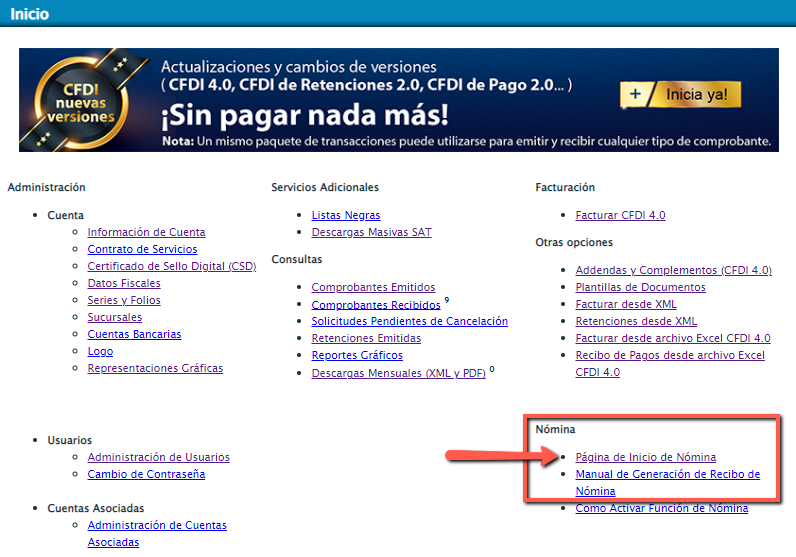Image resolution: width=796 pixels, height=557 pixels.
Task: Click the CFDI nuevas versiones badge
Action: tap(81, 103)
